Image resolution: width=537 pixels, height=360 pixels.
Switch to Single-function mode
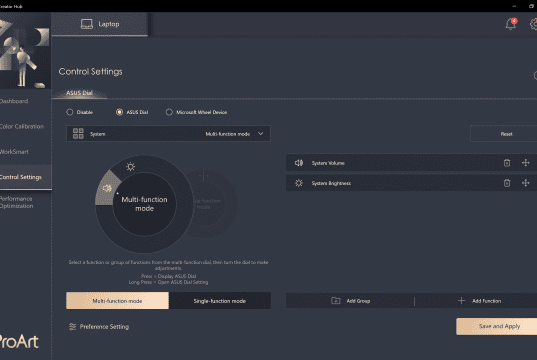(x=220, y=301)
